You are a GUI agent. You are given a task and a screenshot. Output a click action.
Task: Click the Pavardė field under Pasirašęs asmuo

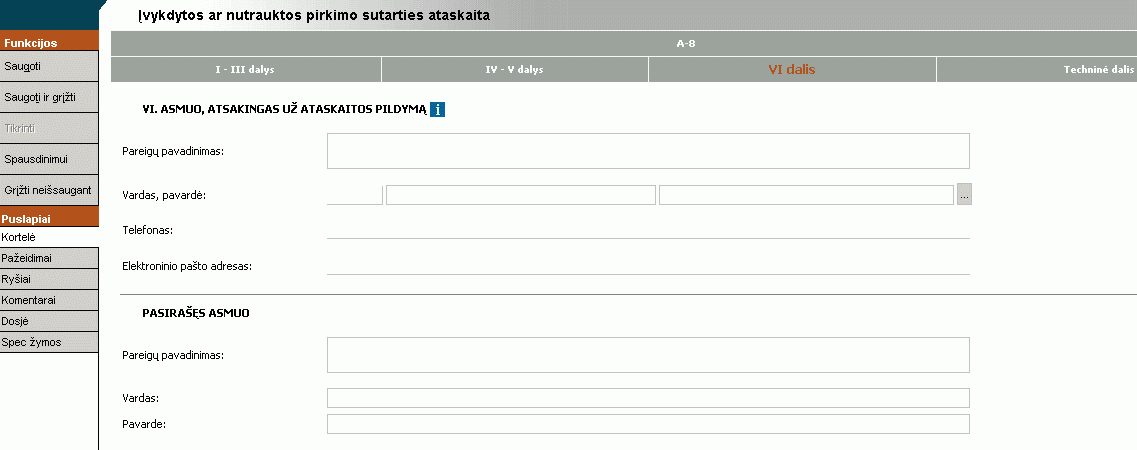tap(648, 424)
